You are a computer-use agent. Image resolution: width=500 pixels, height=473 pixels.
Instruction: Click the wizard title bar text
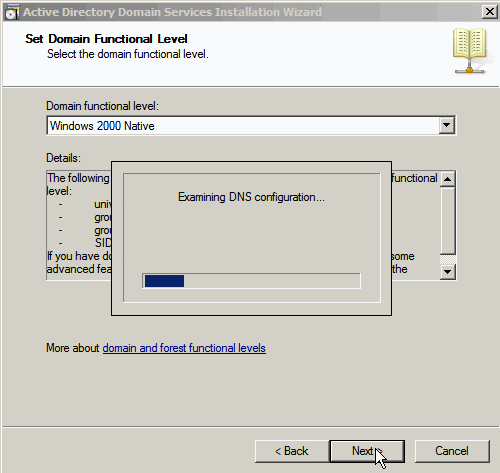coord(172,12)
